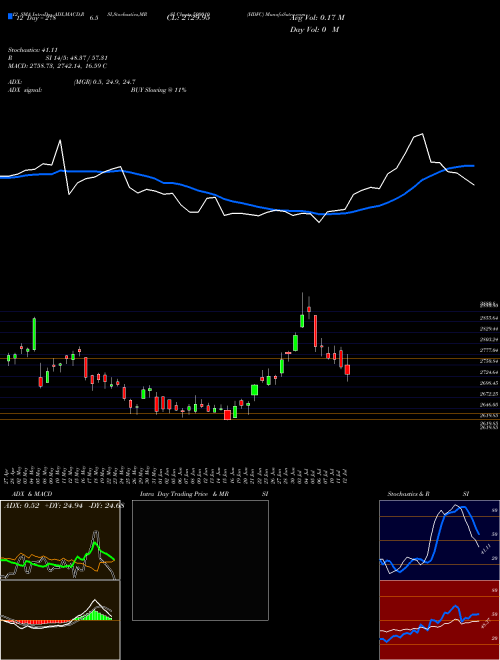Click the 2777.64 price axis label
500x660 pixels.
pyautogui.click(x=489, y=350)
